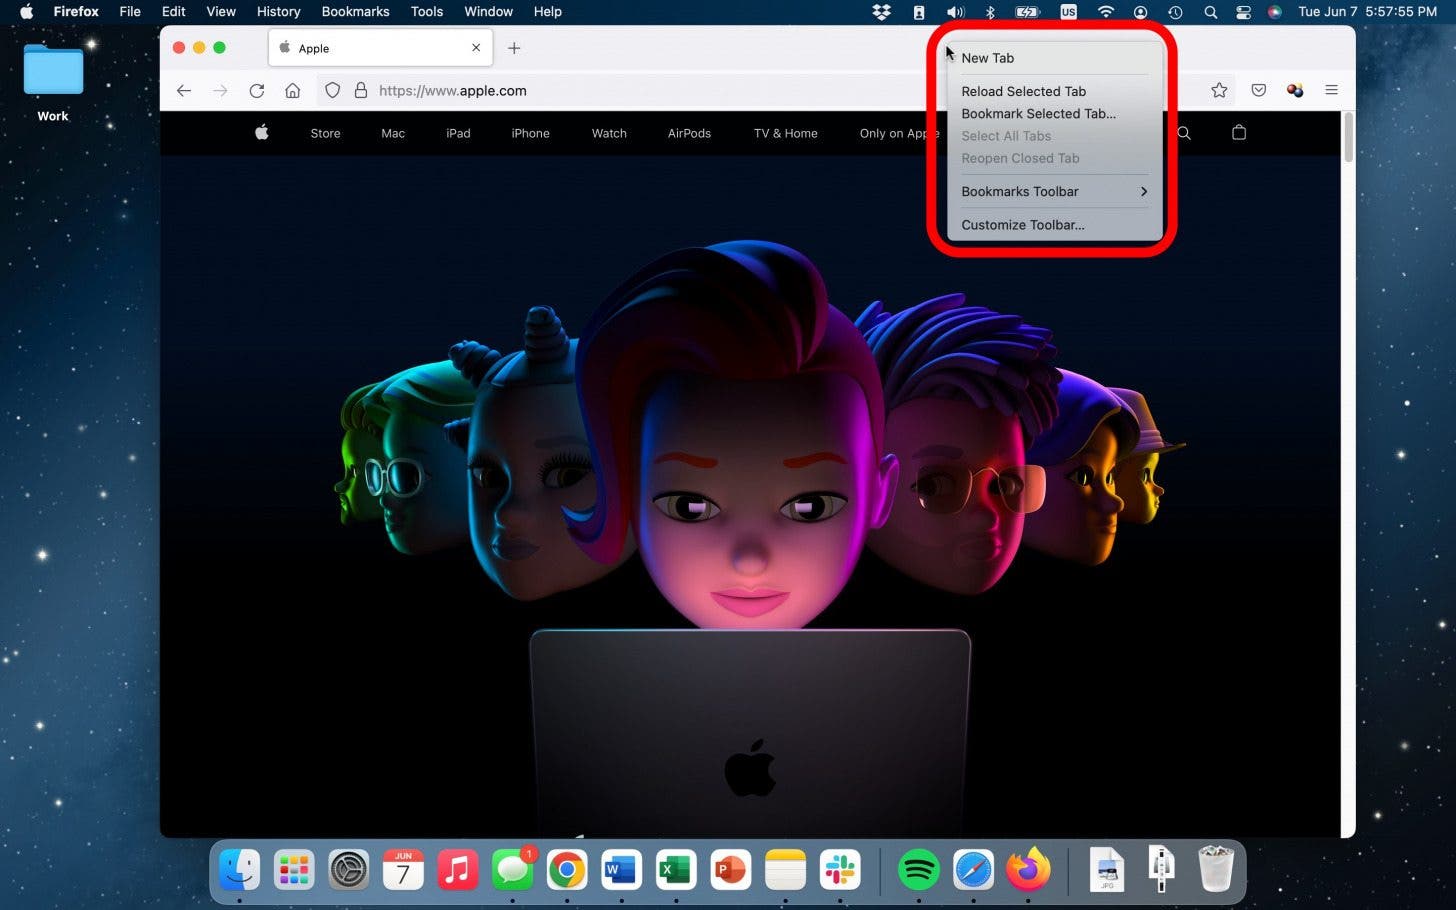Viewport: 1456px width, 910px height.
Task: Bookmark this page with the star icon
Action: point(1219,91)
